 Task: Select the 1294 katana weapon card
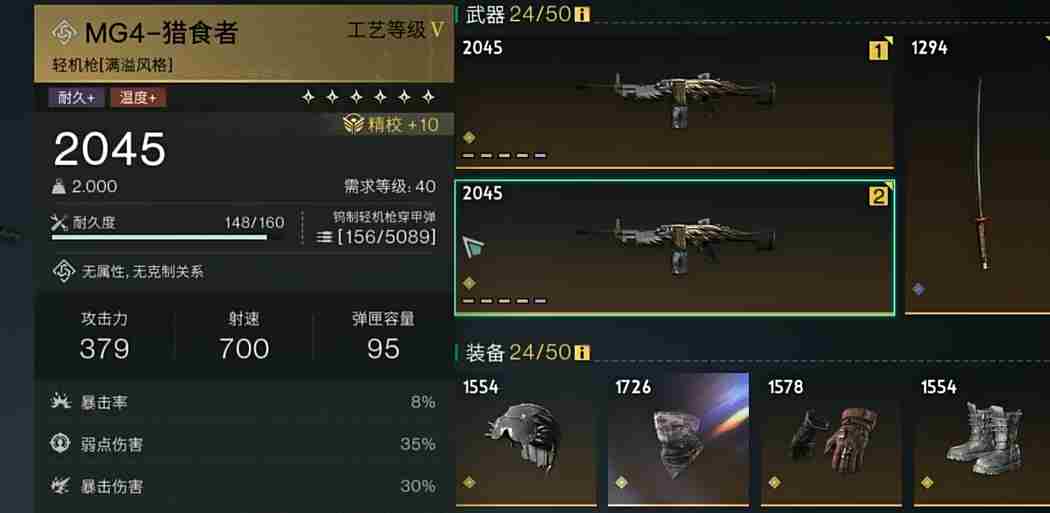977,173
